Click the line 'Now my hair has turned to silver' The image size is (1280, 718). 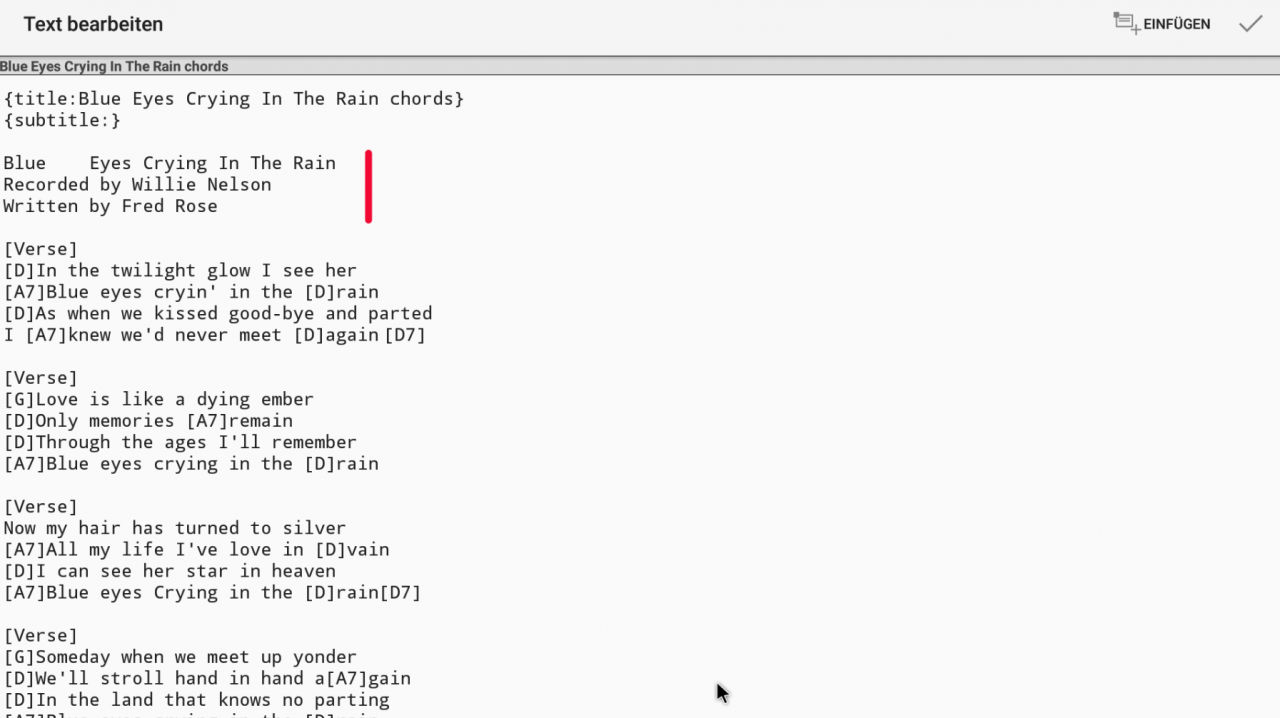pyautogui.click(x=175, y=528)
